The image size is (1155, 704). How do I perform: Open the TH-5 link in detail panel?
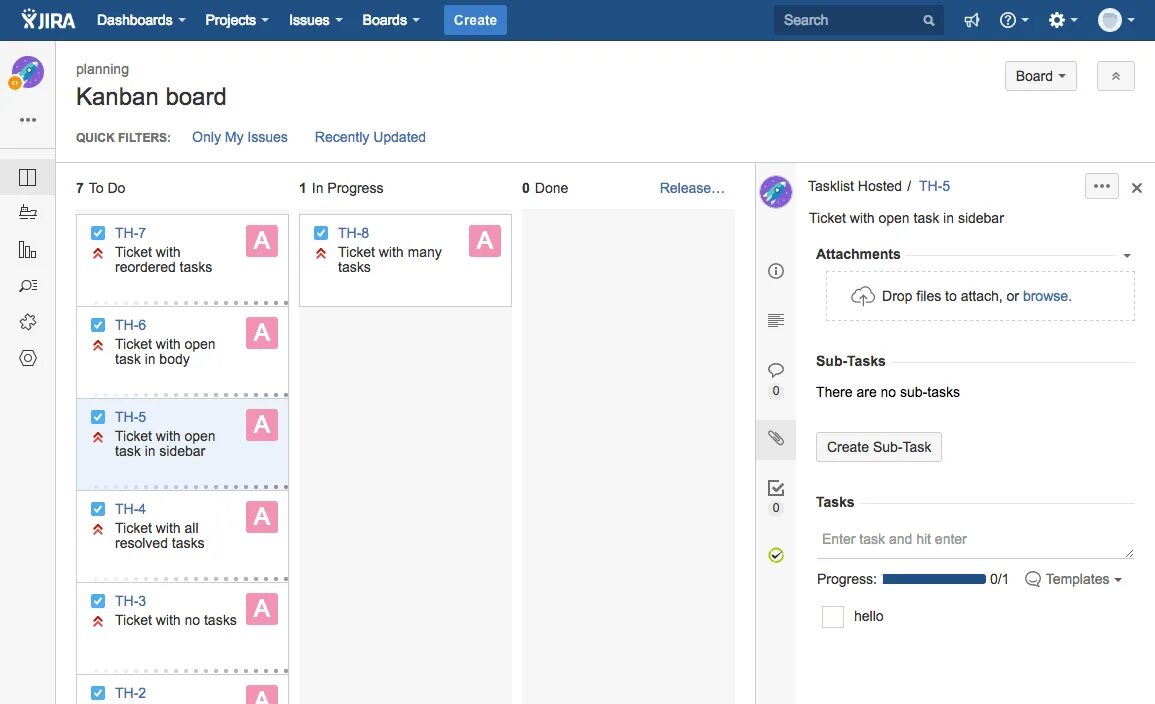pos(934,186)
